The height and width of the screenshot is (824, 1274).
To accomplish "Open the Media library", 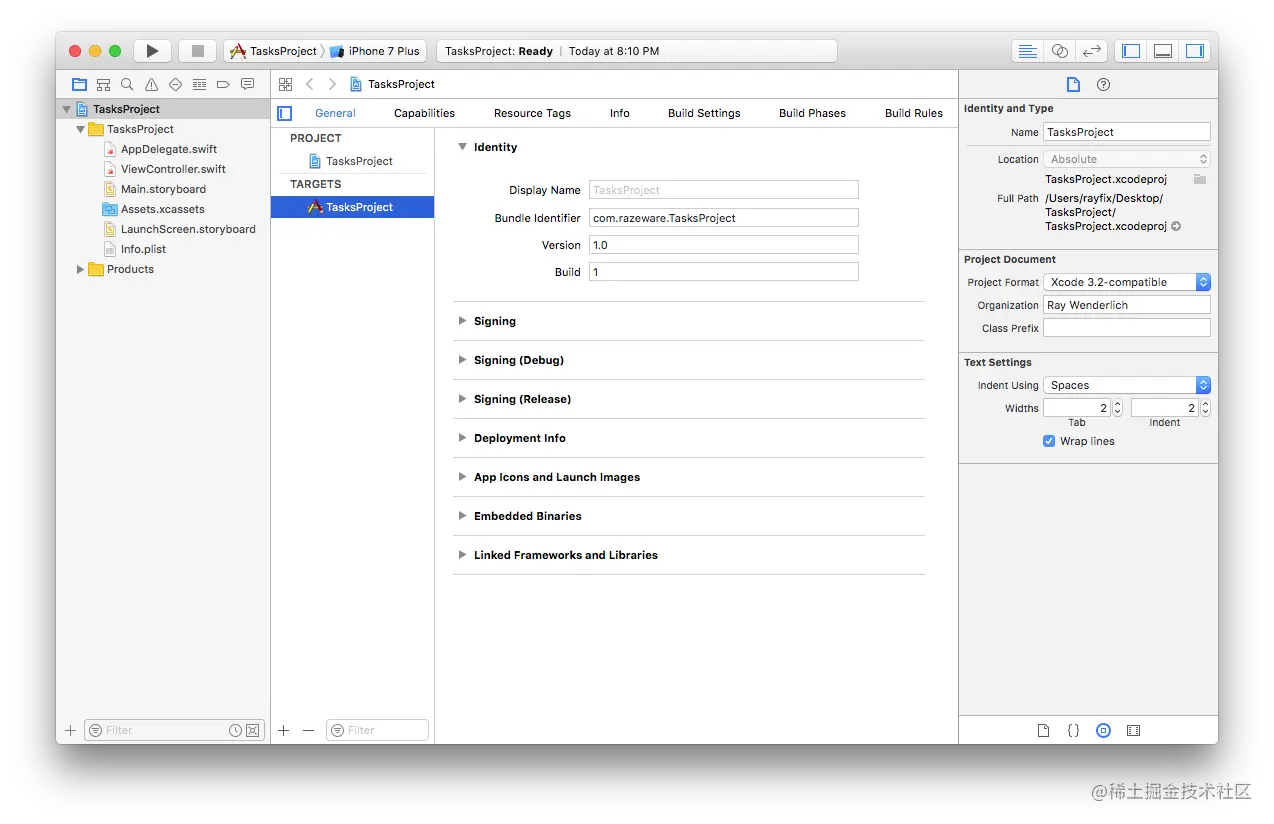I will pos(1133,730).
